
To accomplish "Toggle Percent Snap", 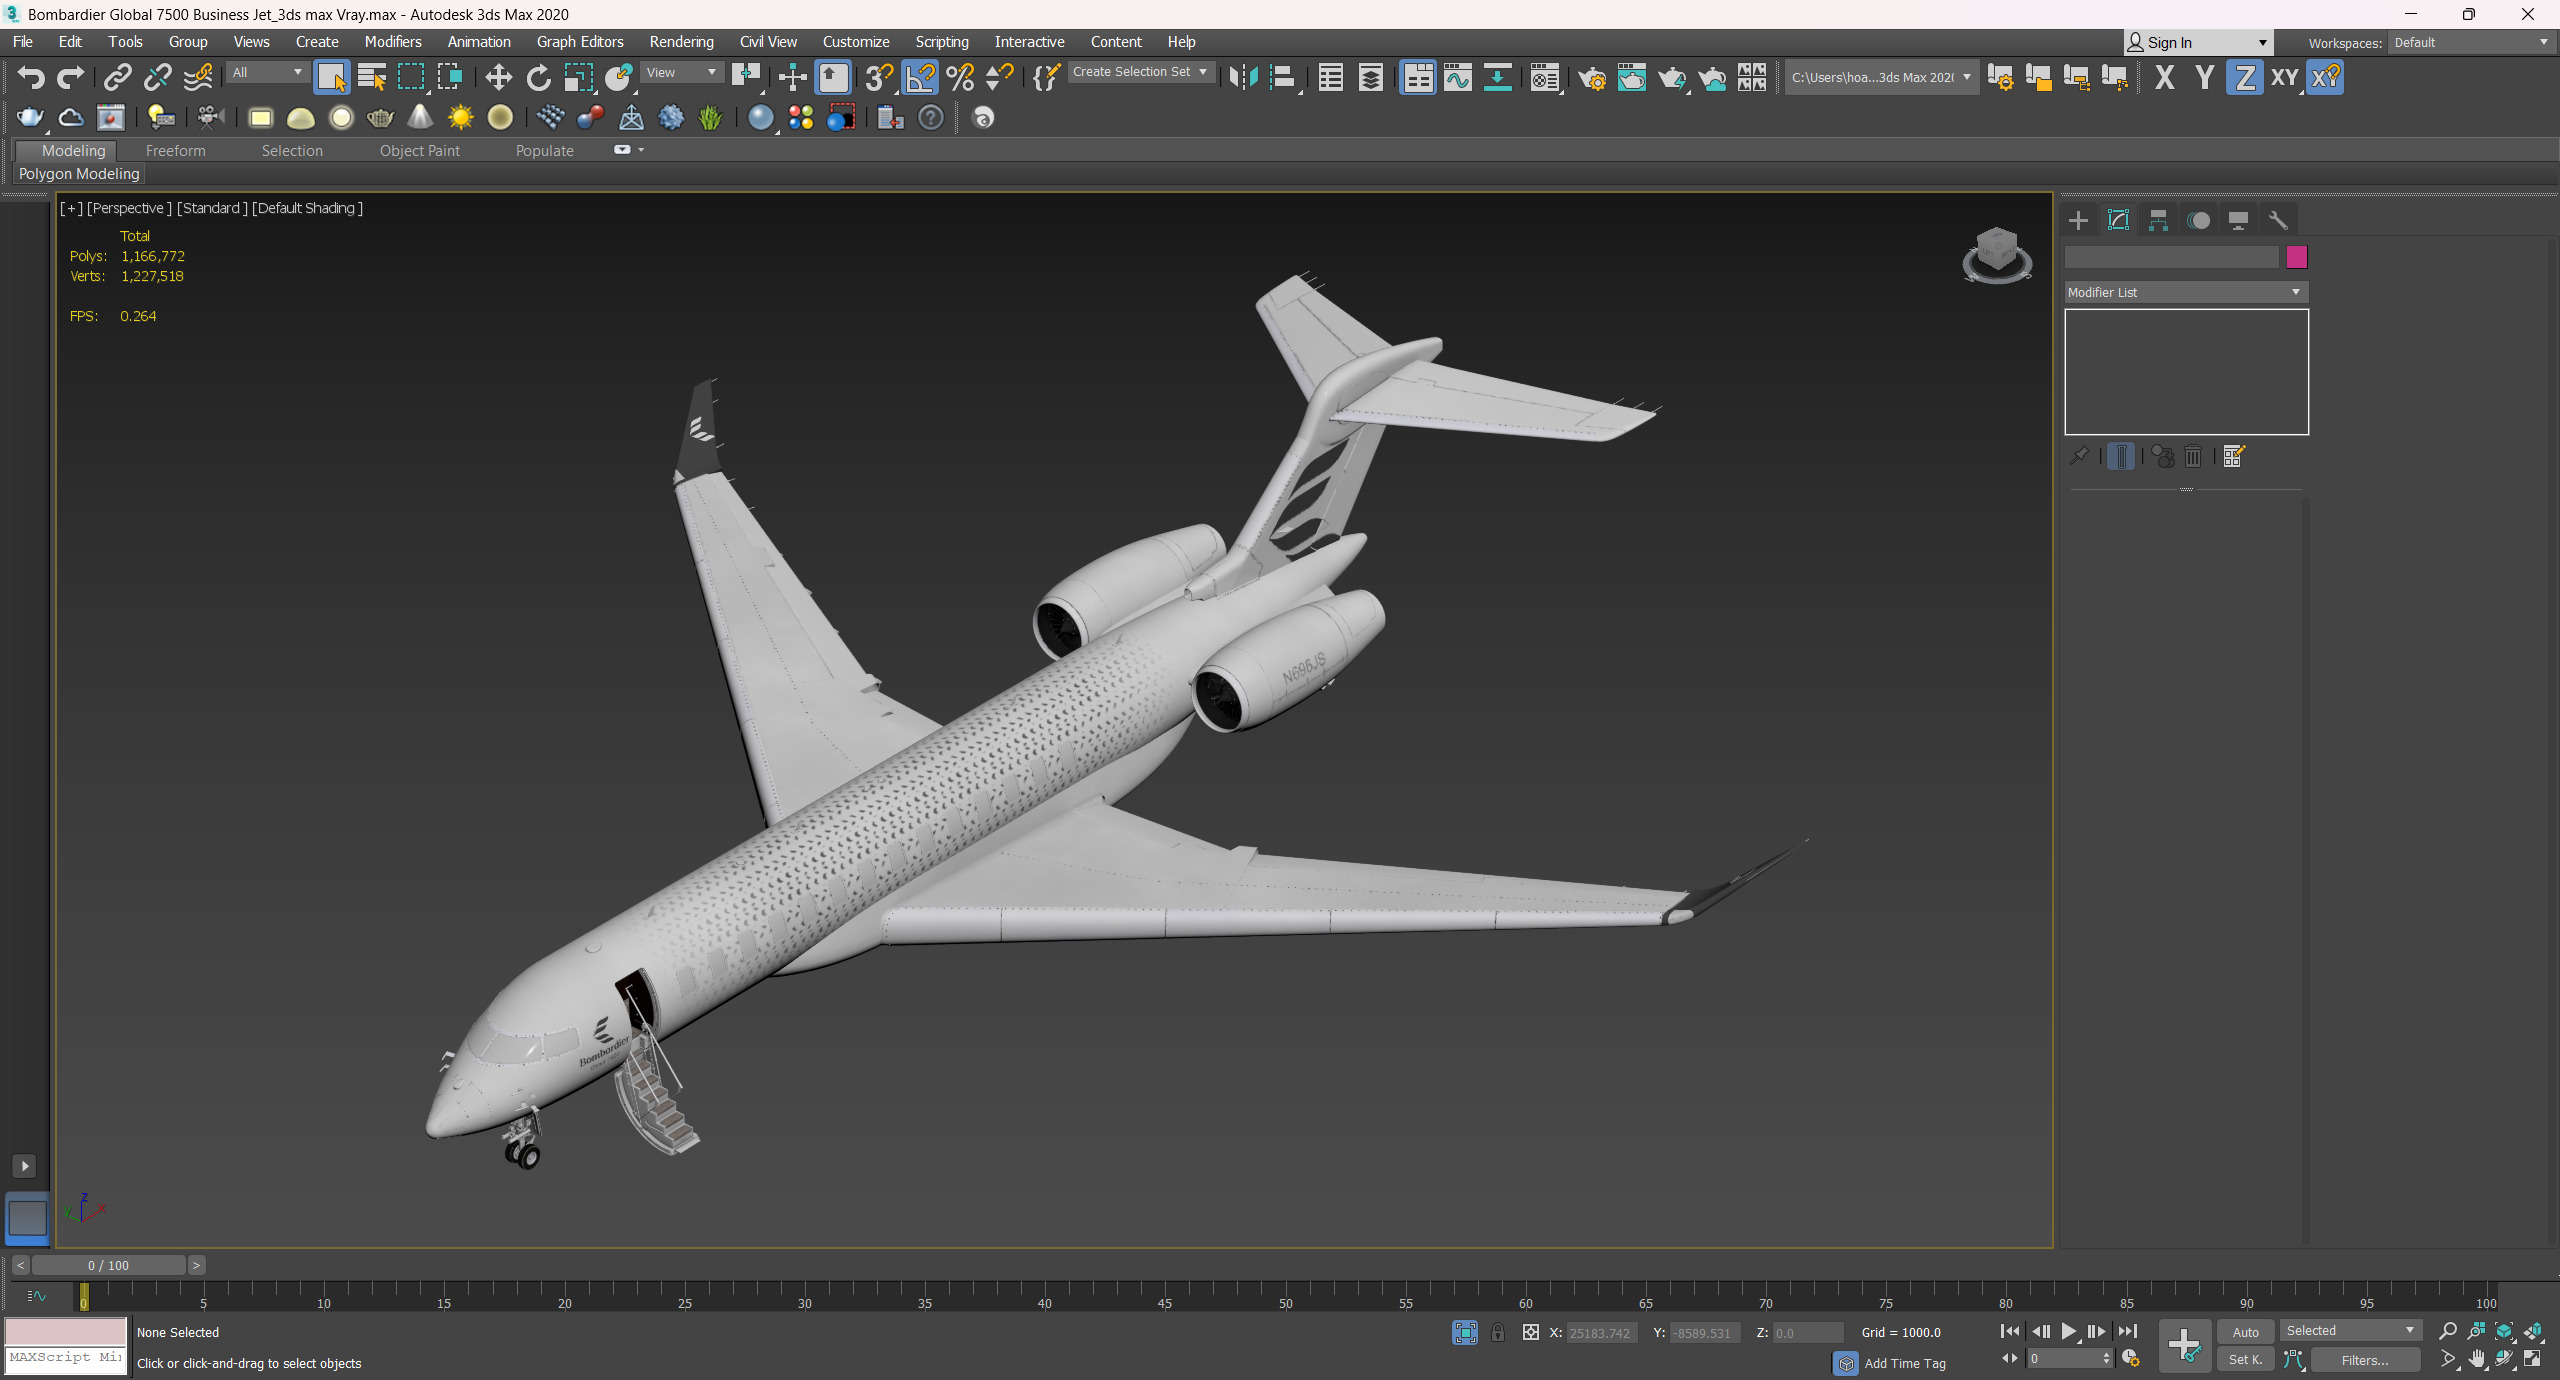I will tap(960, 77).
